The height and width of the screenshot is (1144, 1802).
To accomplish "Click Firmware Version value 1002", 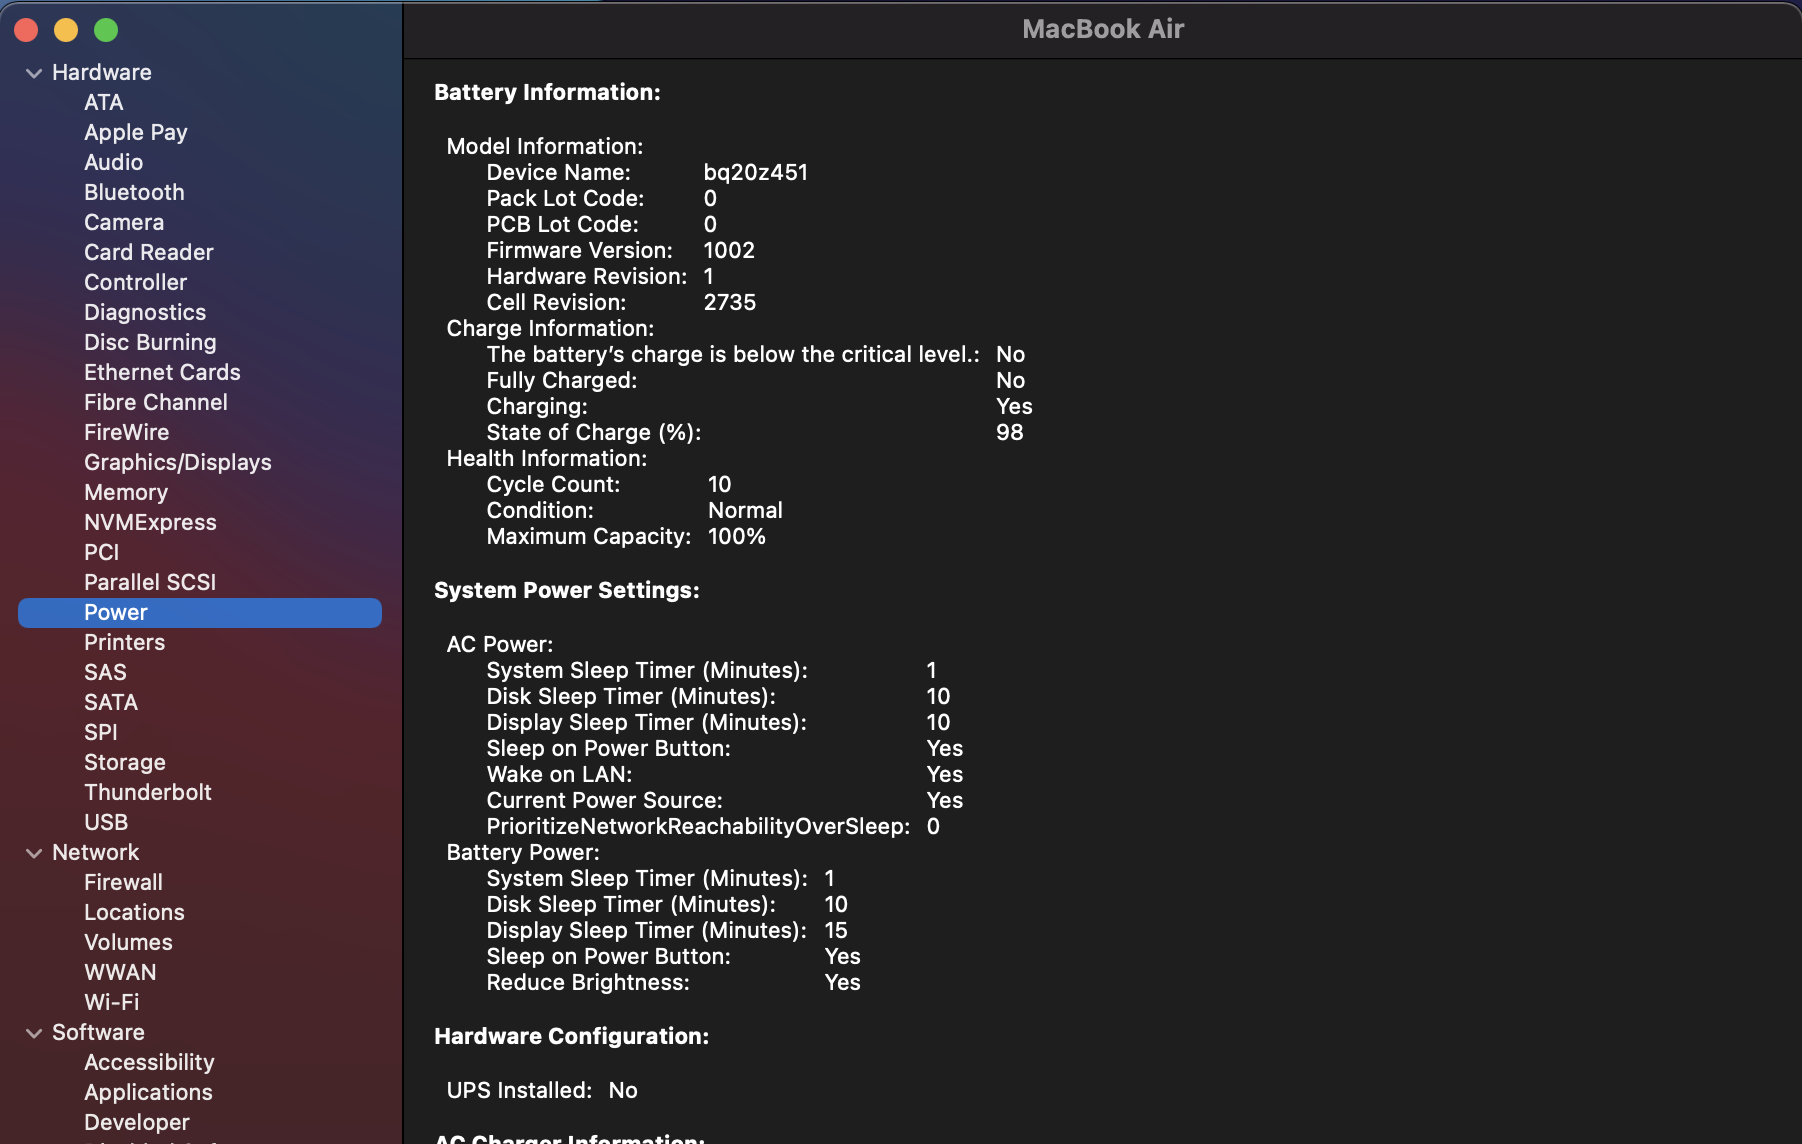I will [x=729, y=251].
